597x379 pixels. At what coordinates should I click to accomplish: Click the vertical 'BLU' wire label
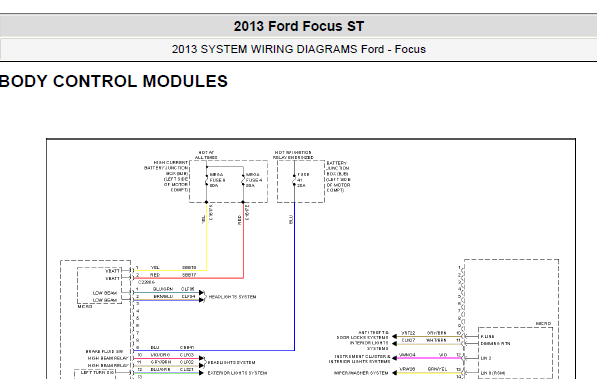pyautogui.click(x=291, y=219)
